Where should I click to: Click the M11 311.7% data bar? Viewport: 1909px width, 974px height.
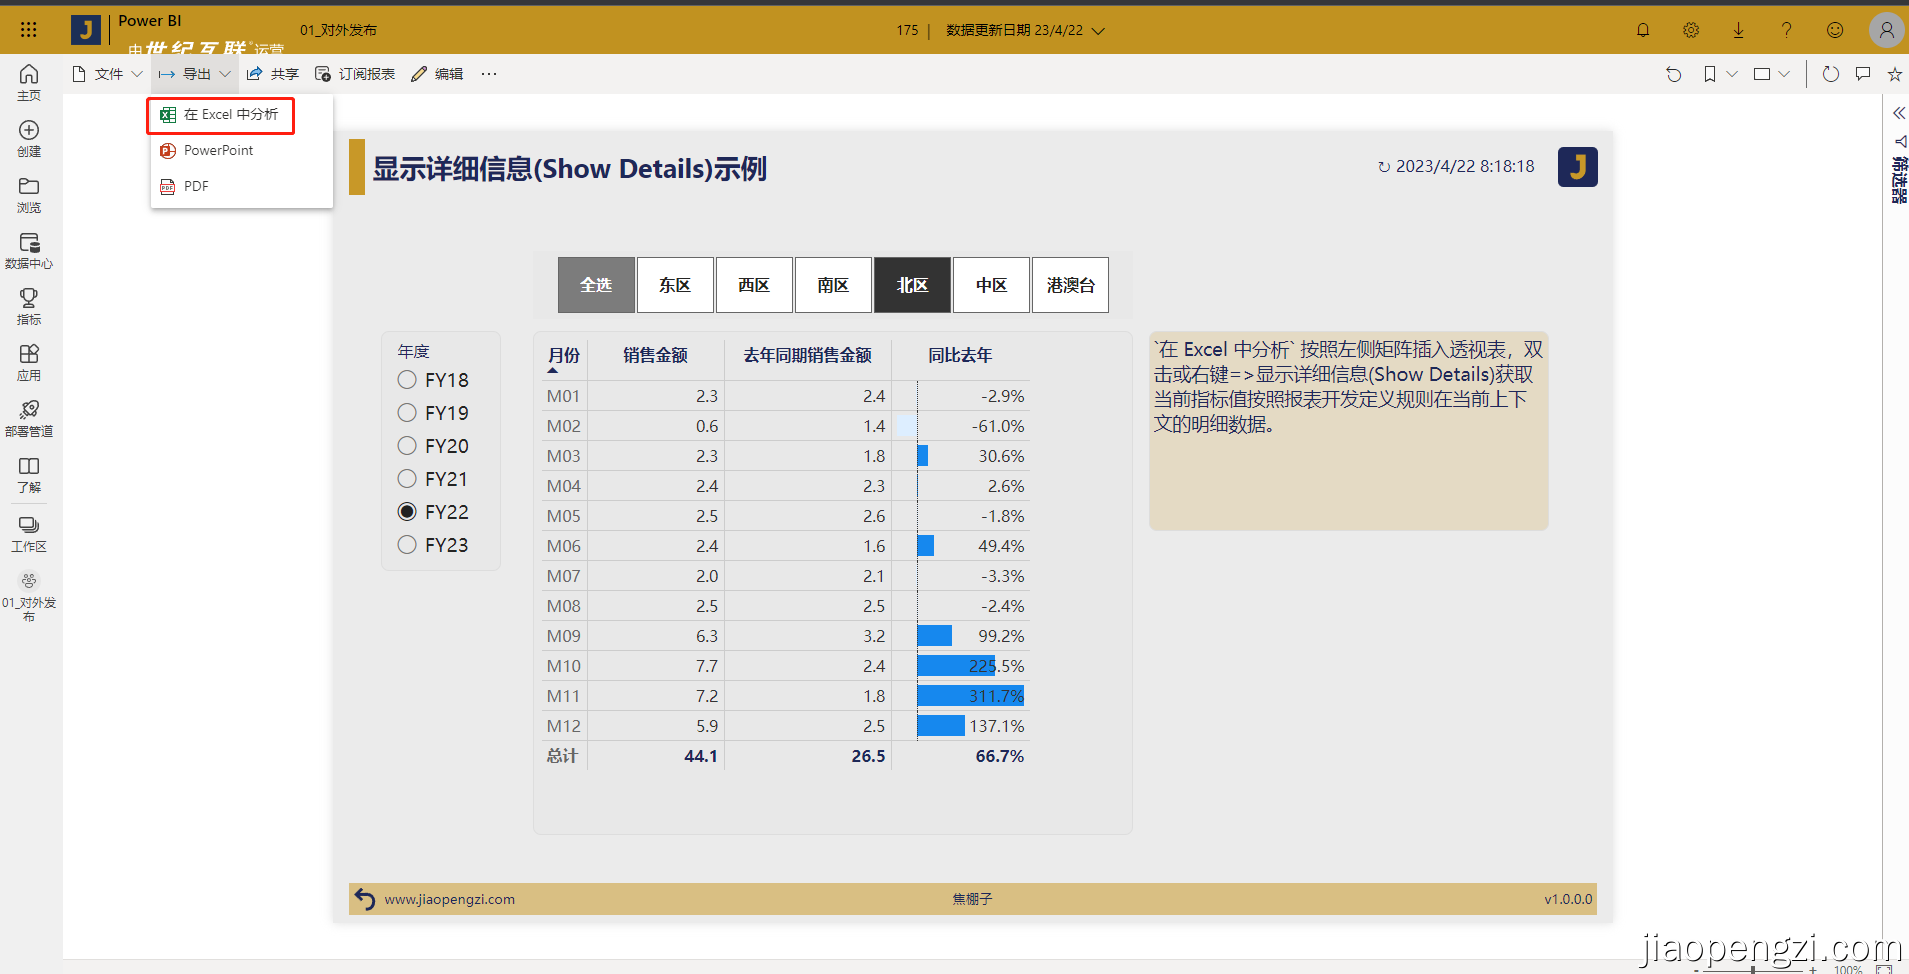pos(970,696)
